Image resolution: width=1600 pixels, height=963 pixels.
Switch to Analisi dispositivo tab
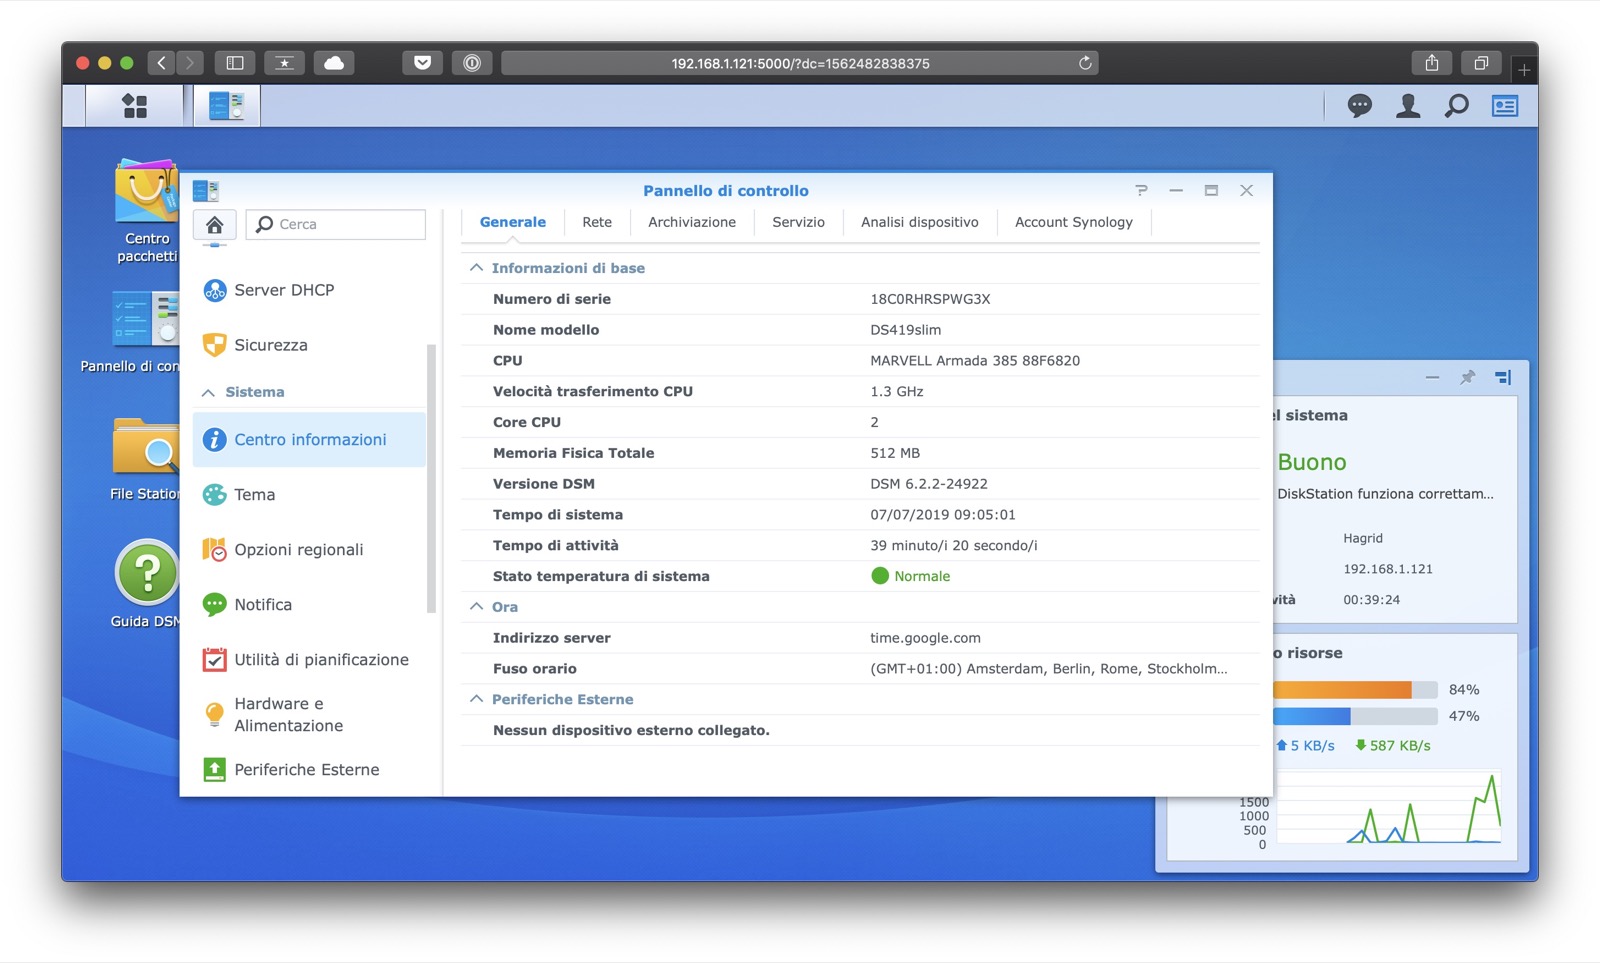[920, 222]
